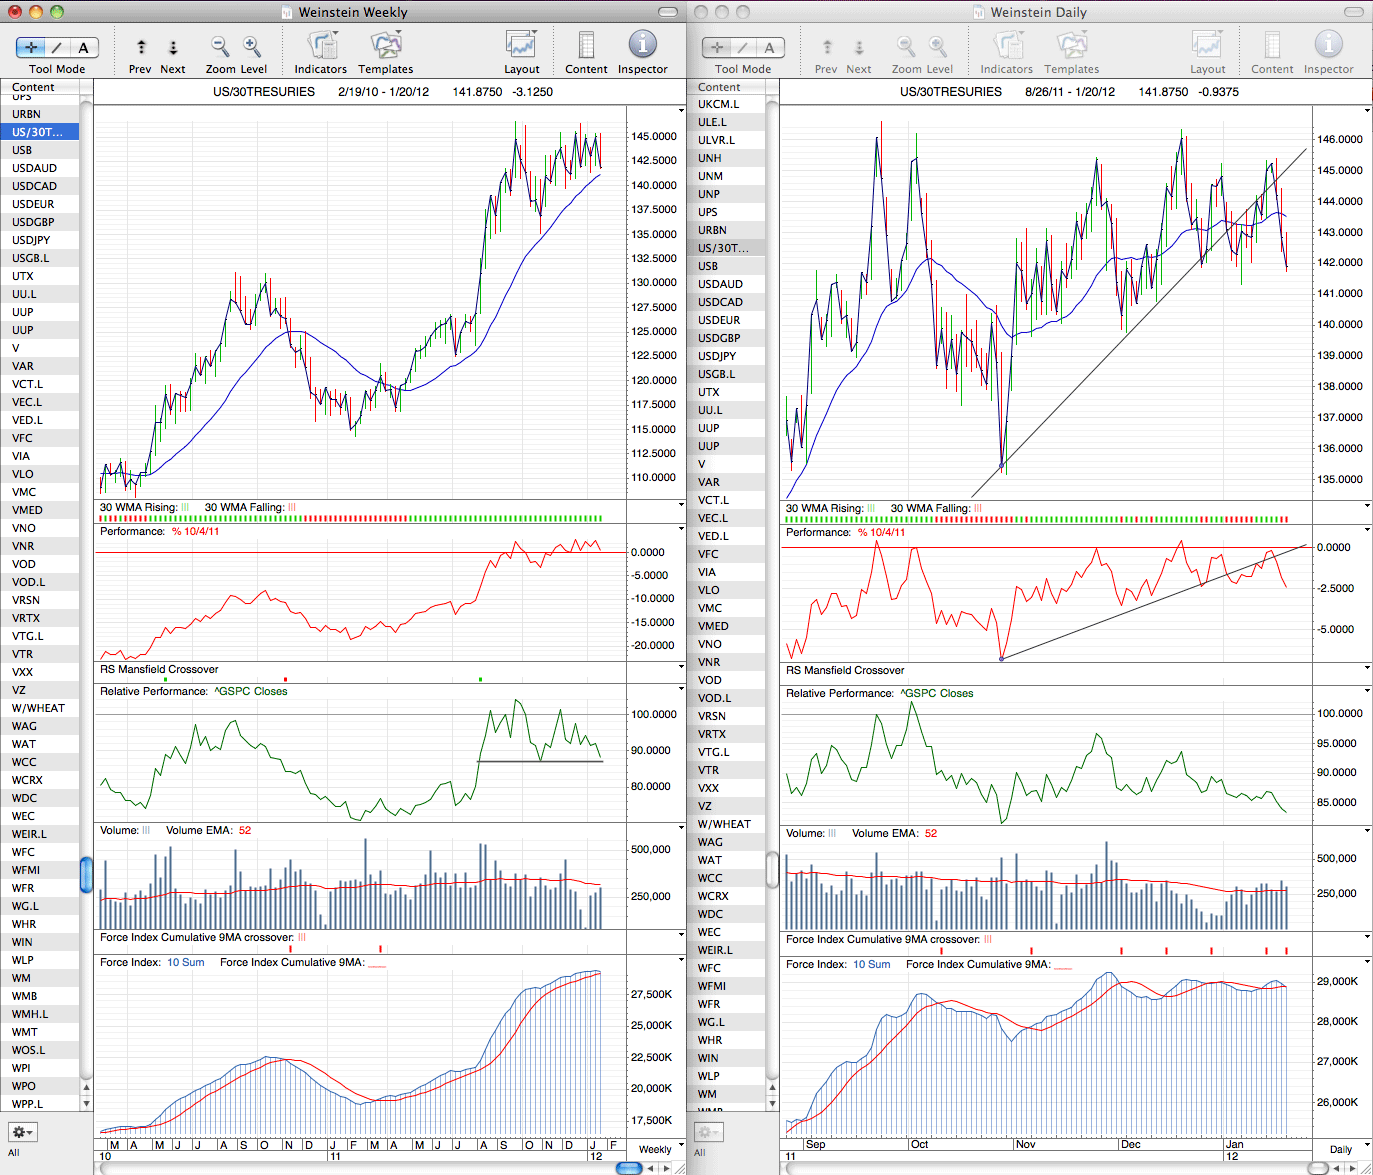Open the gear action menu below watchlist

tap(22, 1132)
